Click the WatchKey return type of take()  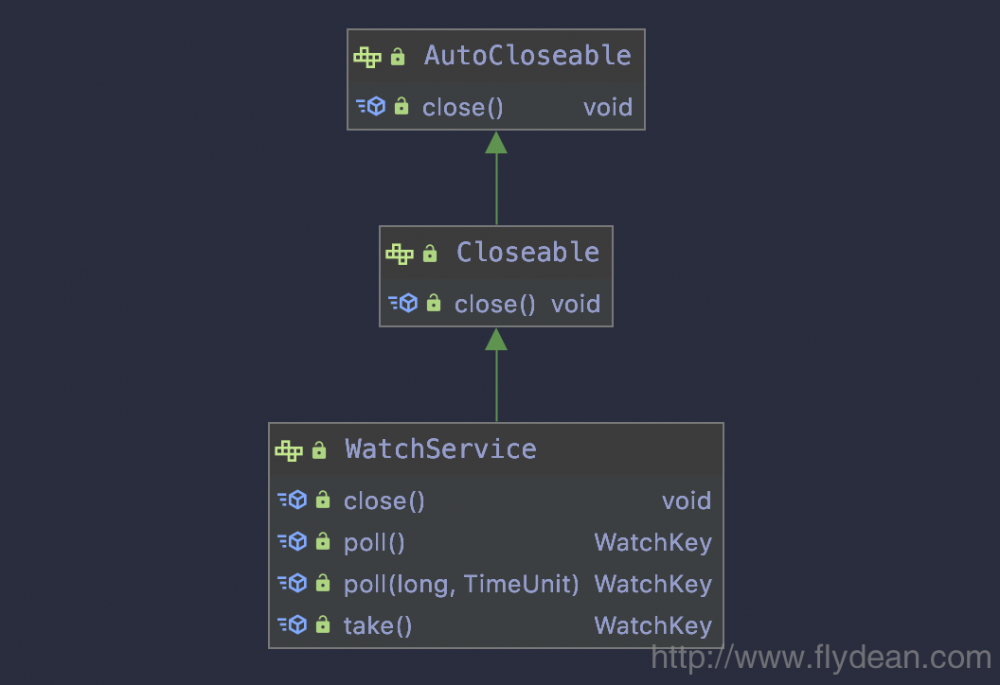[653, 626]
